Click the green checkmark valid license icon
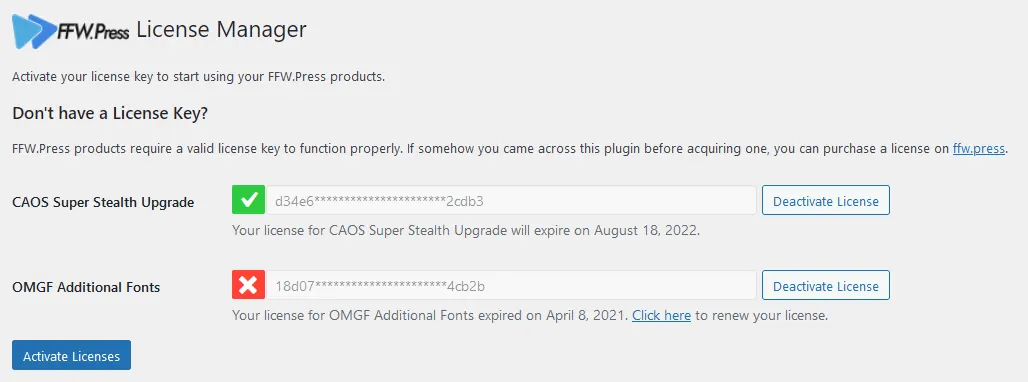Viewport: 1028px width, 382px height. click(248, 200)
